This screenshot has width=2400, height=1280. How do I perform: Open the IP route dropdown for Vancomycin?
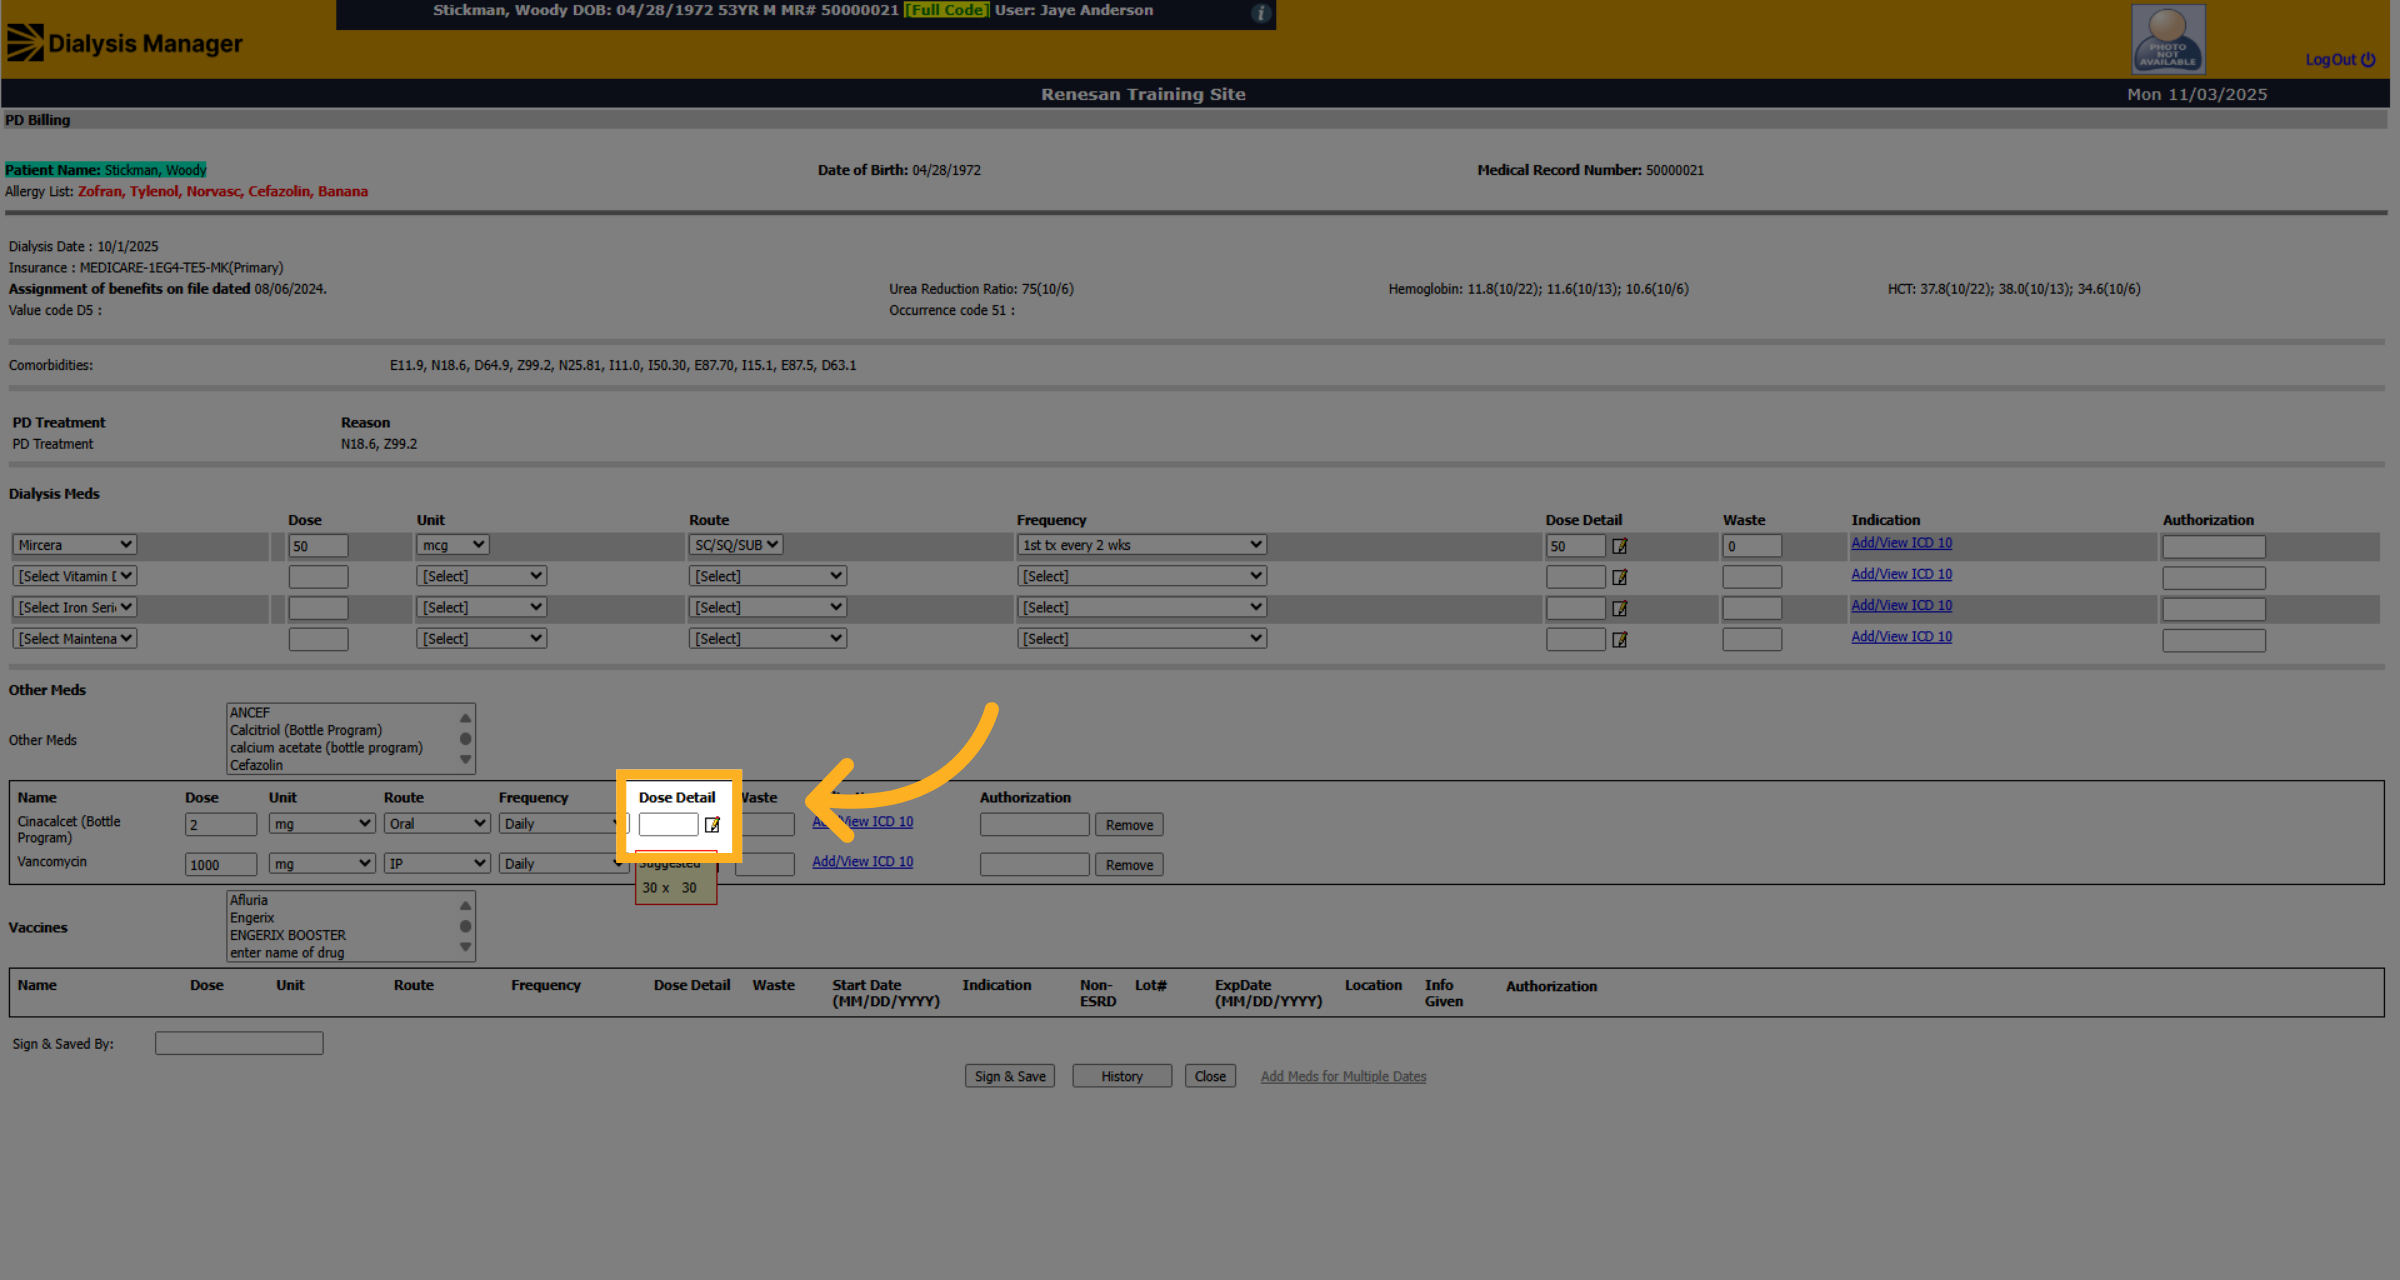tap(437, 863)
